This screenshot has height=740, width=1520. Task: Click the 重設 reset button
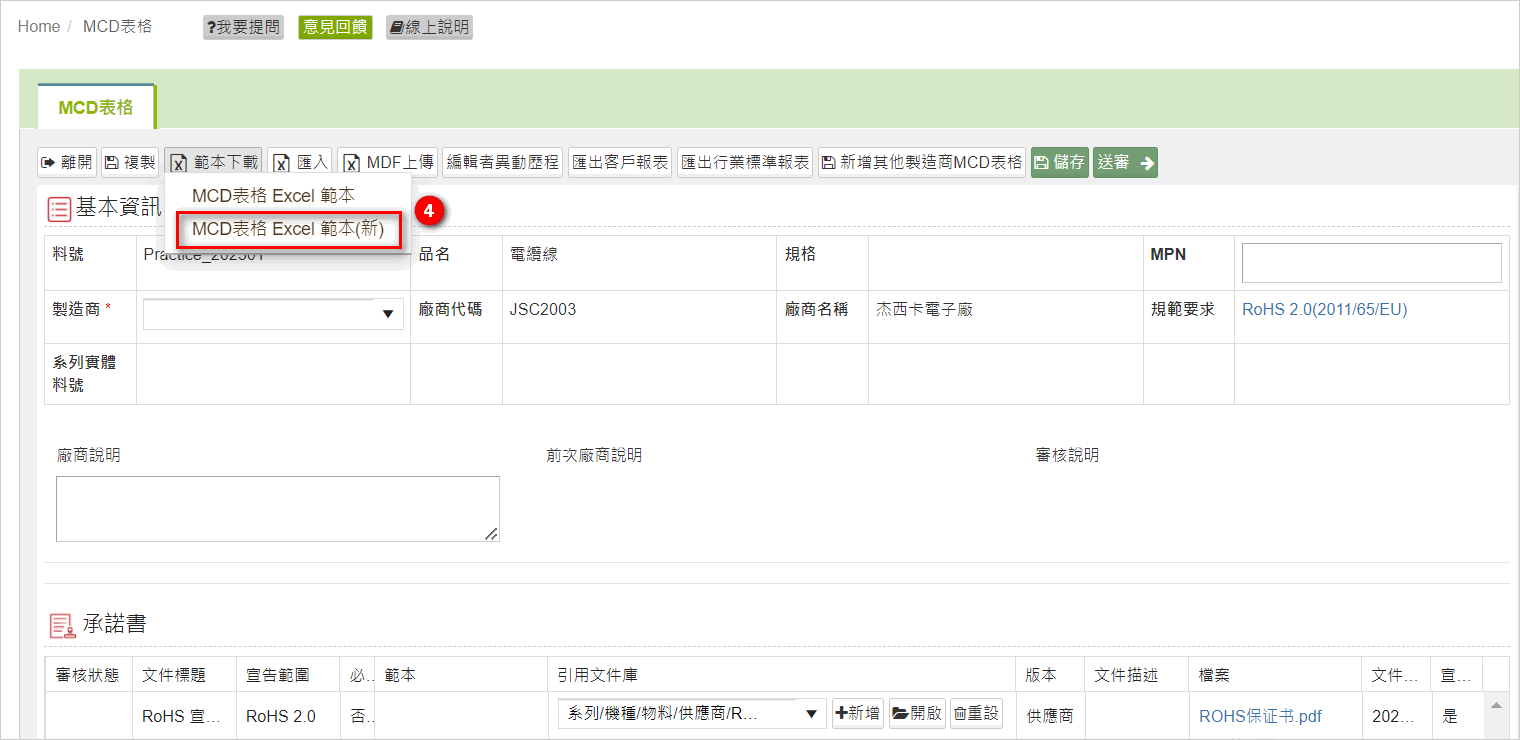point(976,713)
